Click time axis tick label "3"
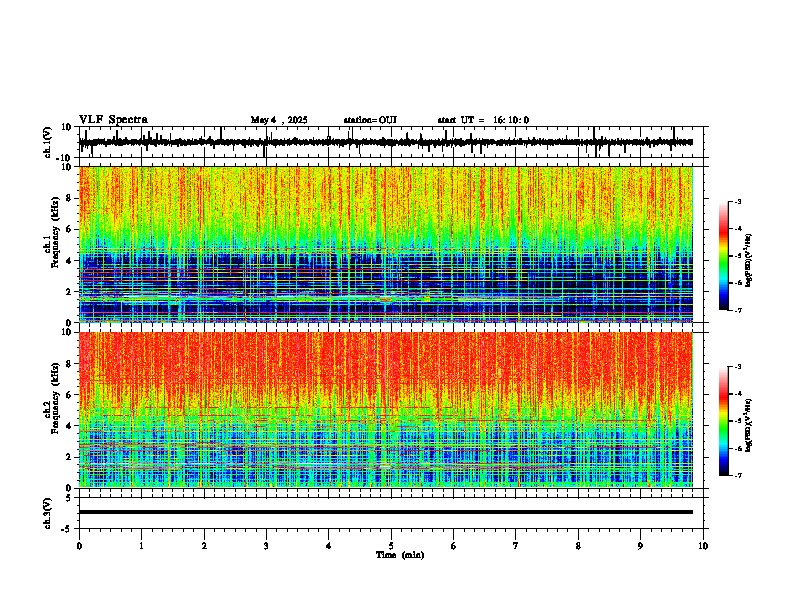Viewport: 792px width, 612px height. click(x=266, y=546)
